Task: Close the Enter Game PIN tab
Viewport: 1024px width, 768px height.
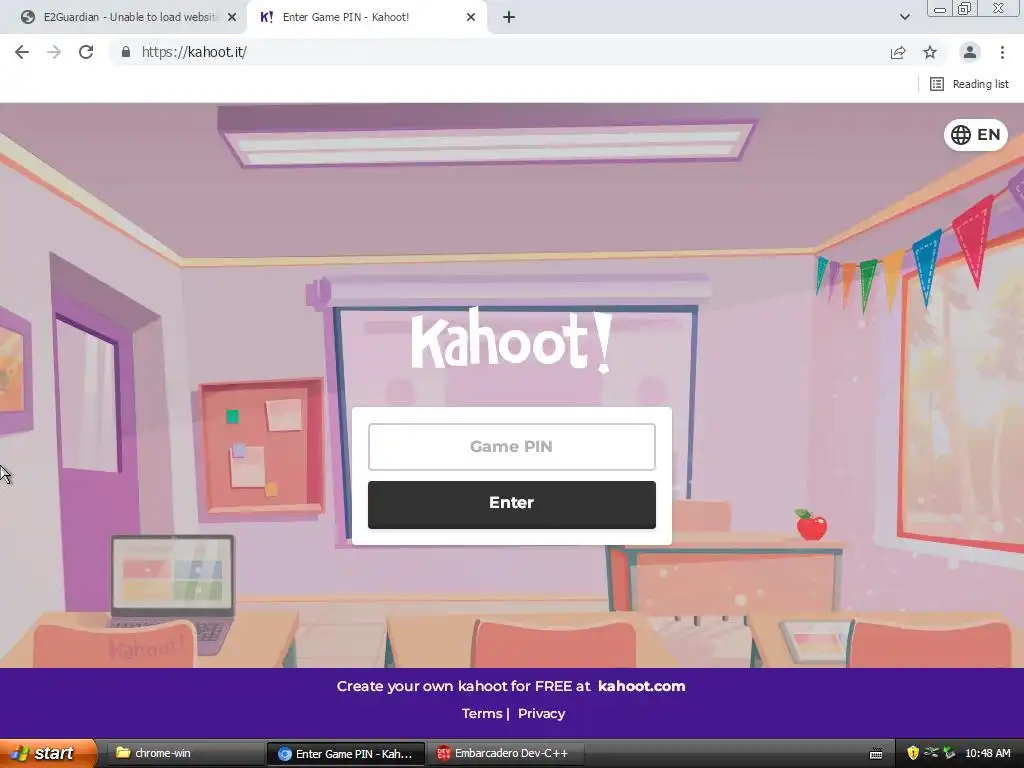Action: click(471, 18)
